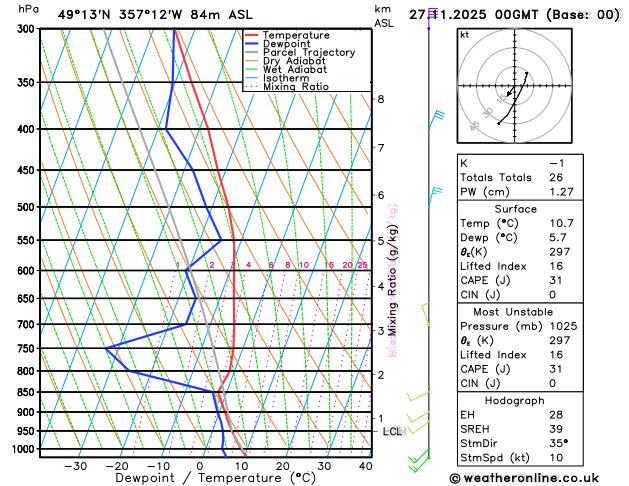The width and height of the screenshot is (629, 486).
Task: Click the Parcel Trajectory legend entry
Action: [300, 53]
